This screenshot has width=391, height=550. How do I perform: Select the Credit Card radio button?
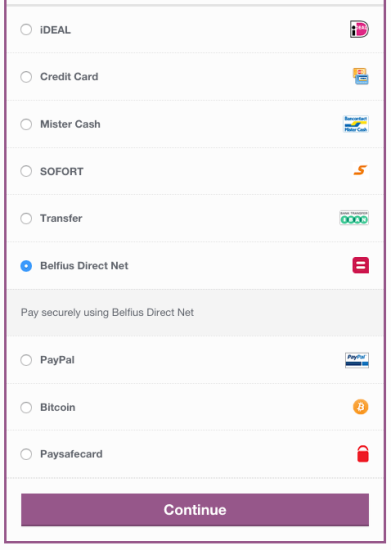pyautogui.click(x=26, y=77)
